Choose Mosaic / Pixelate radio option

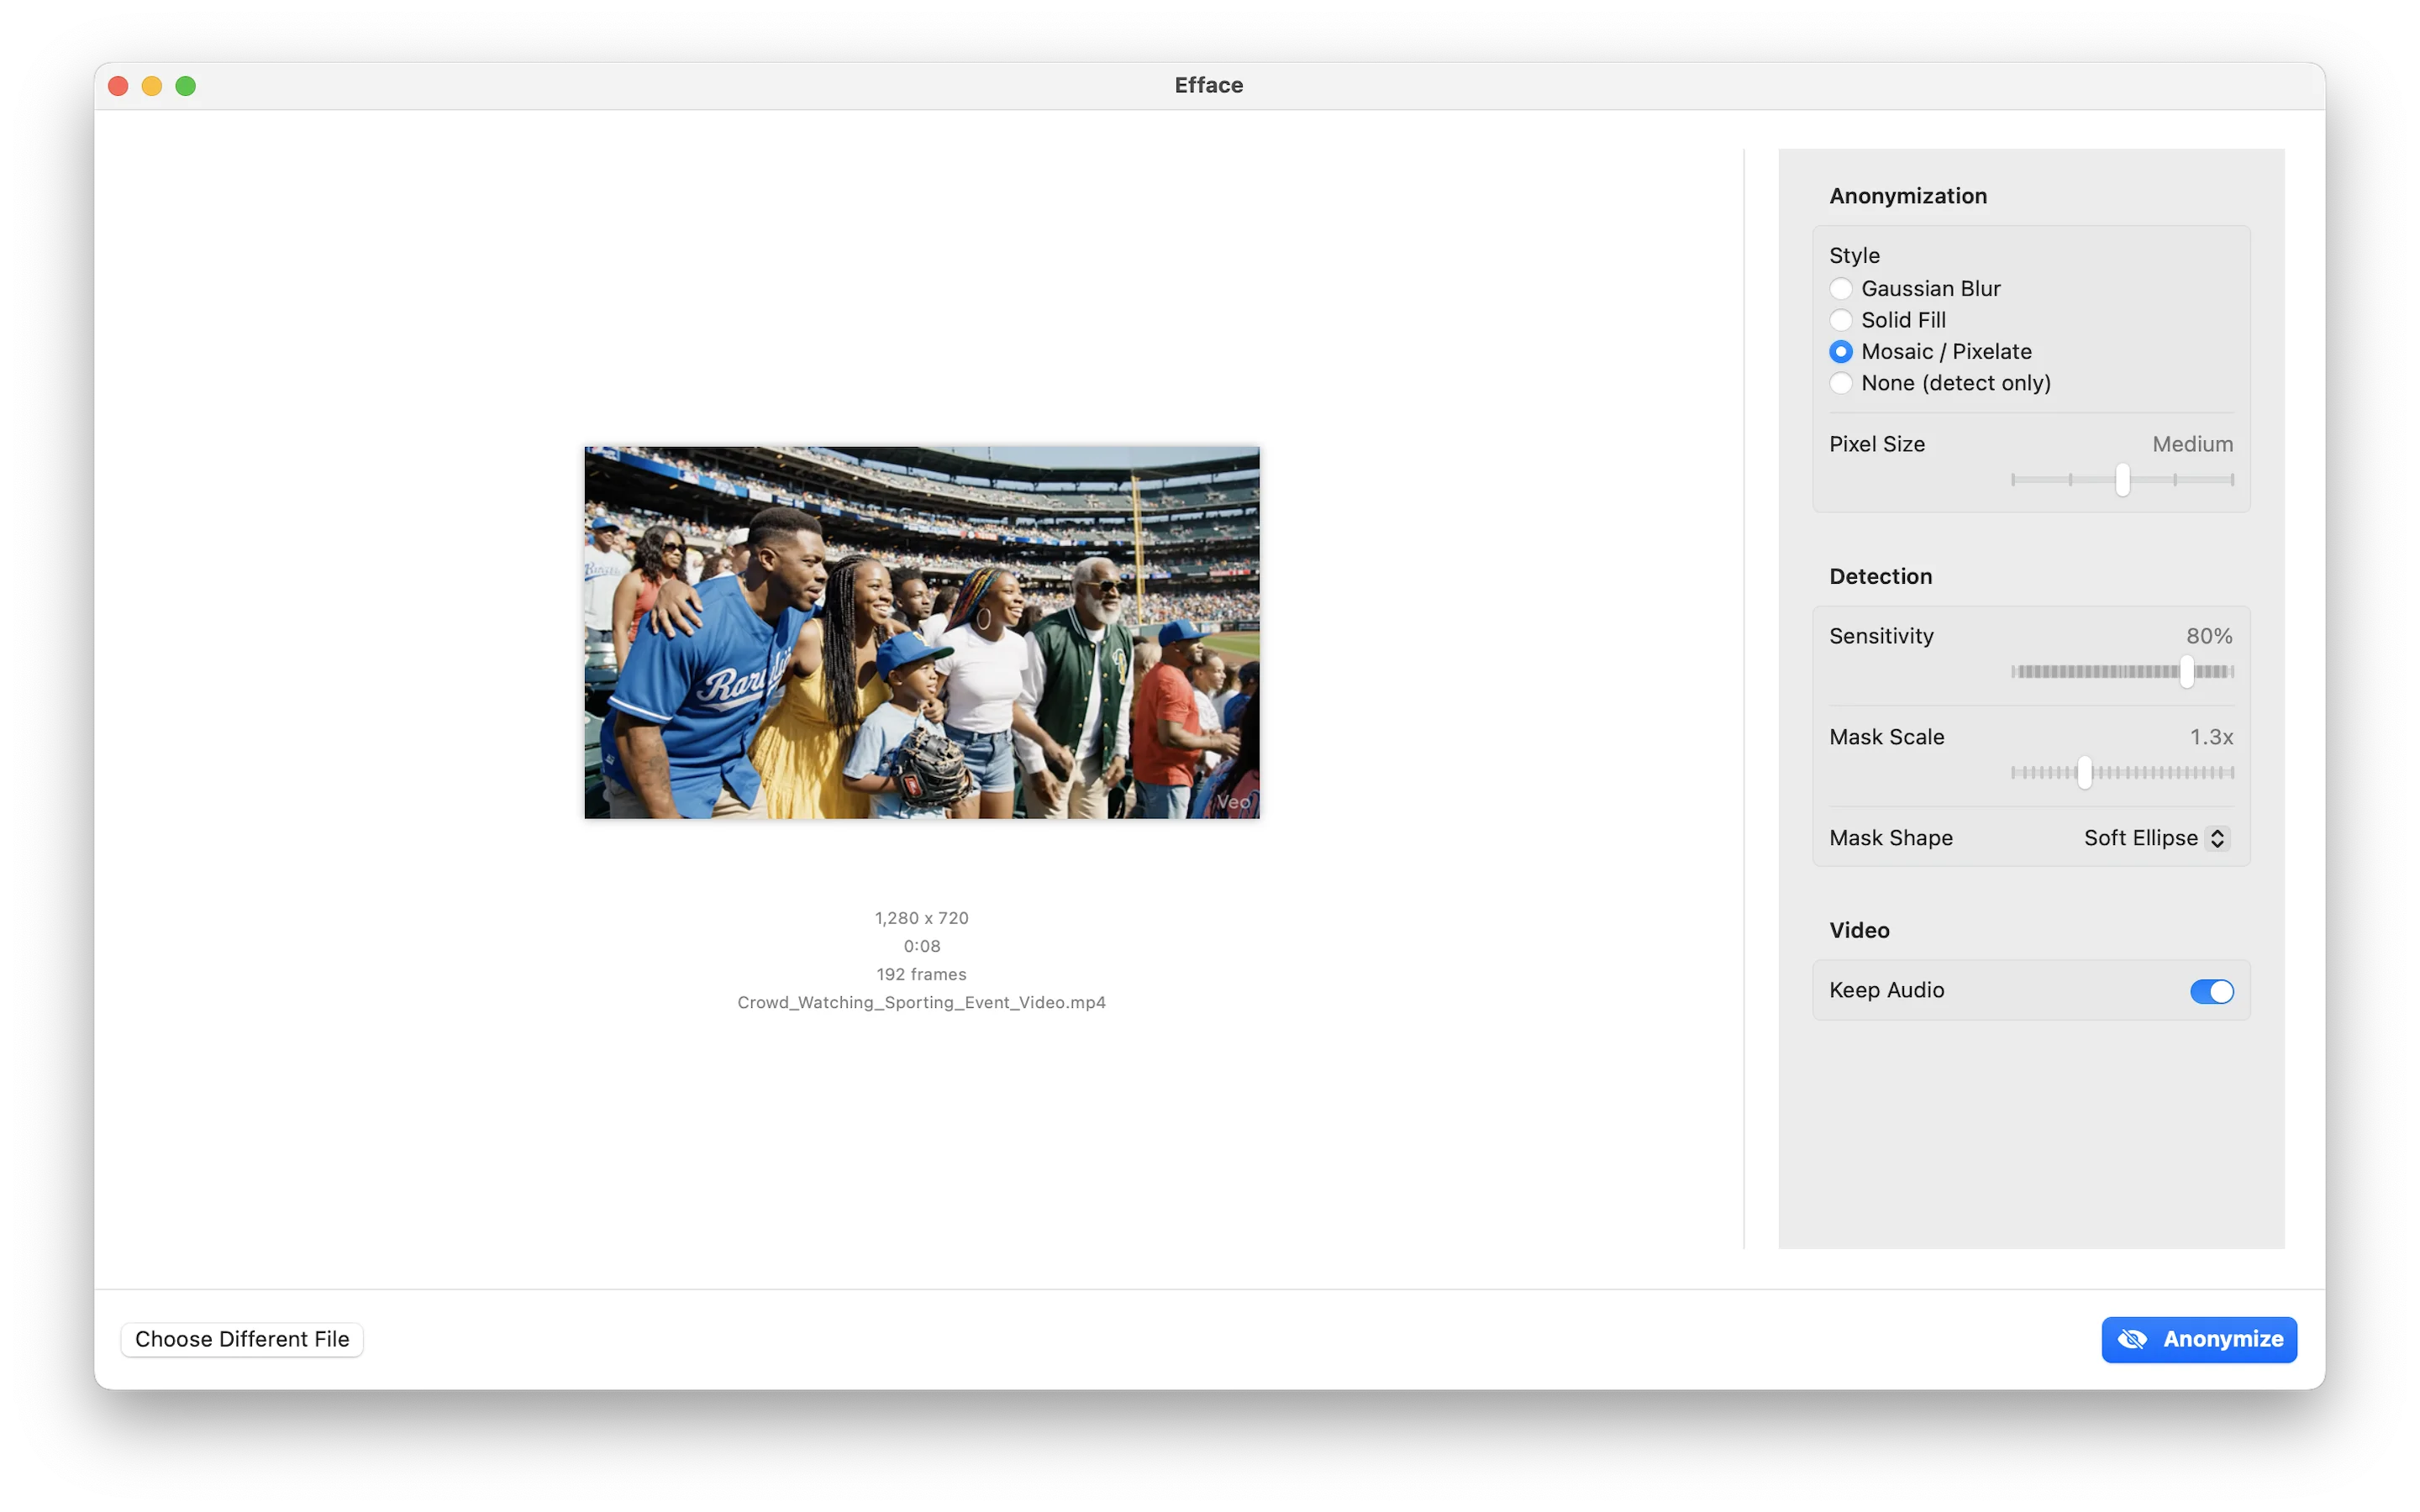(x=1840, y=352)
